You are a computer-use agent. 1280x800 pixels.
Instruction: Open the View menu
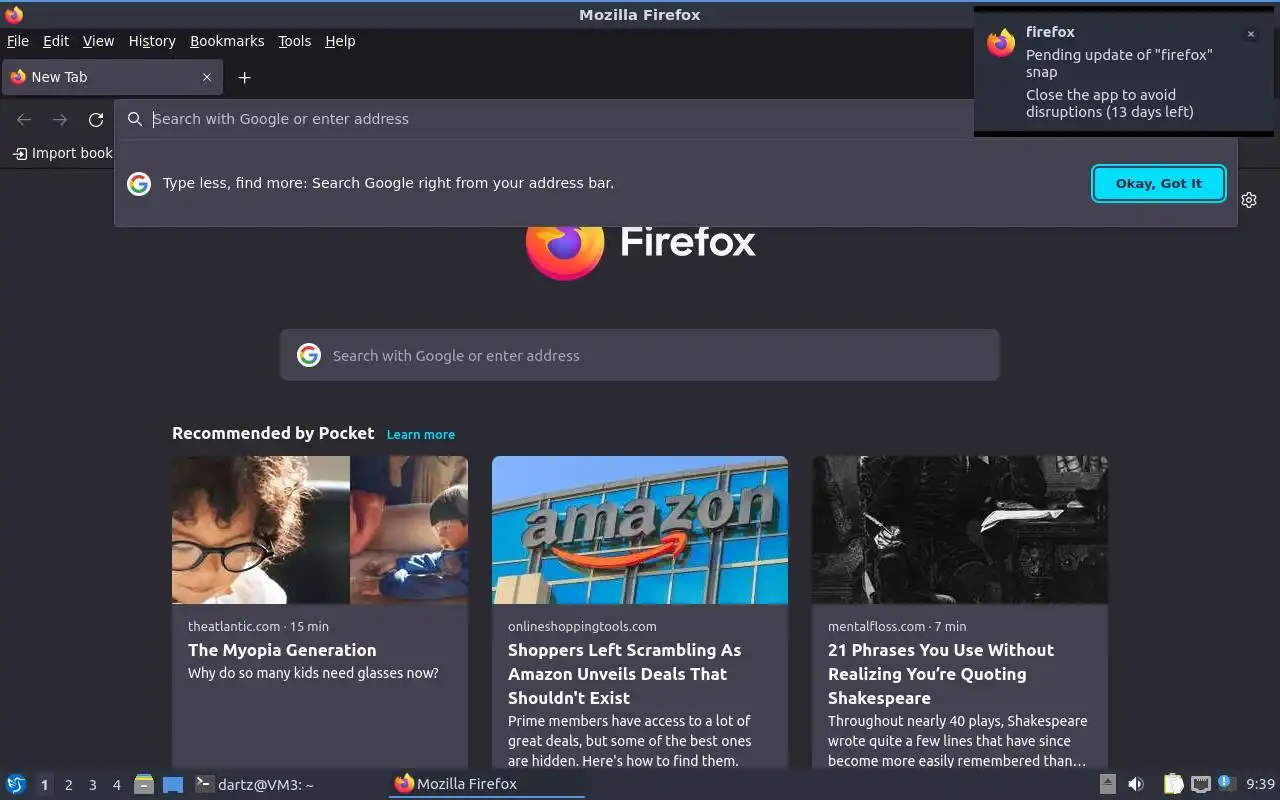pyautogui.click(x=98, y=41)
